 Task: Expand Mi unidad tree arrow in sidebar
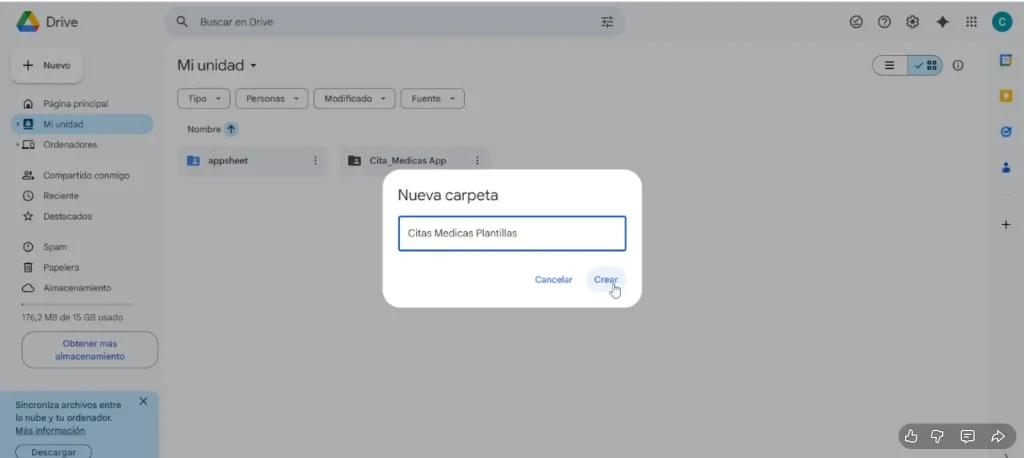(17, 124)
